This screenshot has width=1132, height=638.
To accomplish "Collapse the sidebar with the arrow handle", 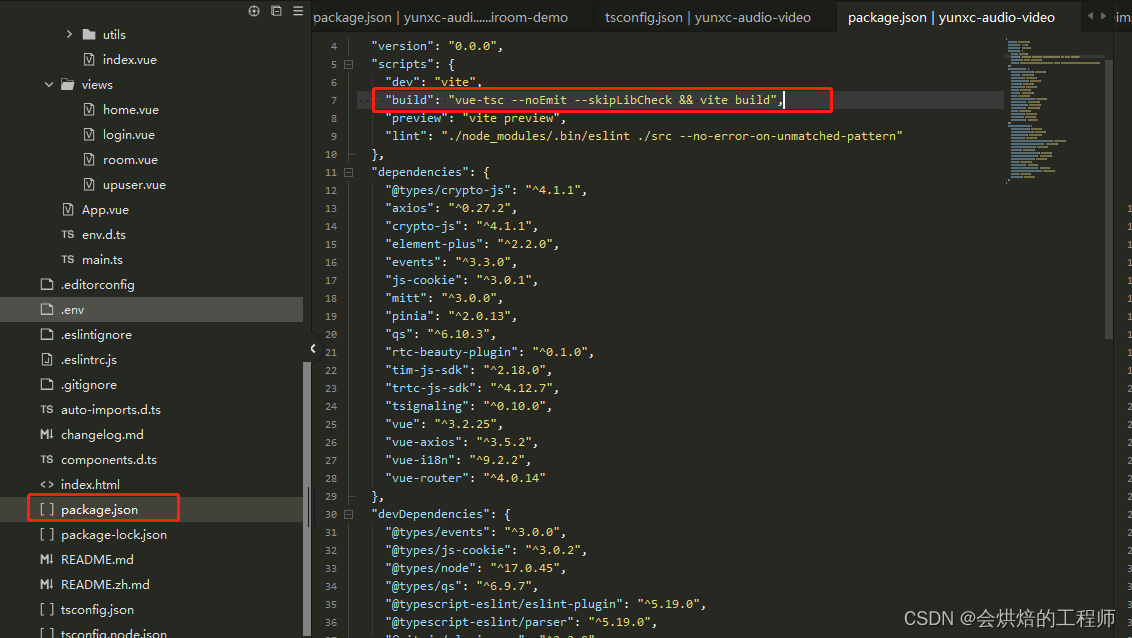I will (313, 349).
